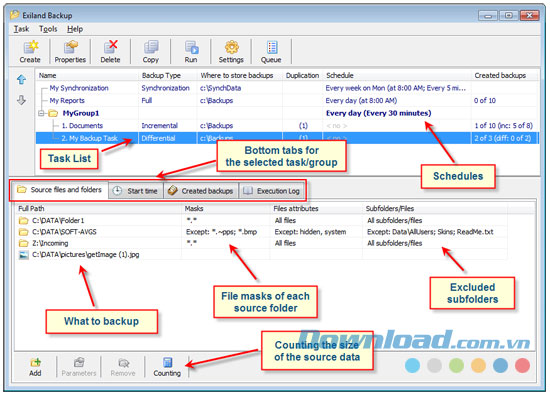Screen dimensions: 550x397
Task: Click the MyGroup1 folder icon
Action: 53,113
